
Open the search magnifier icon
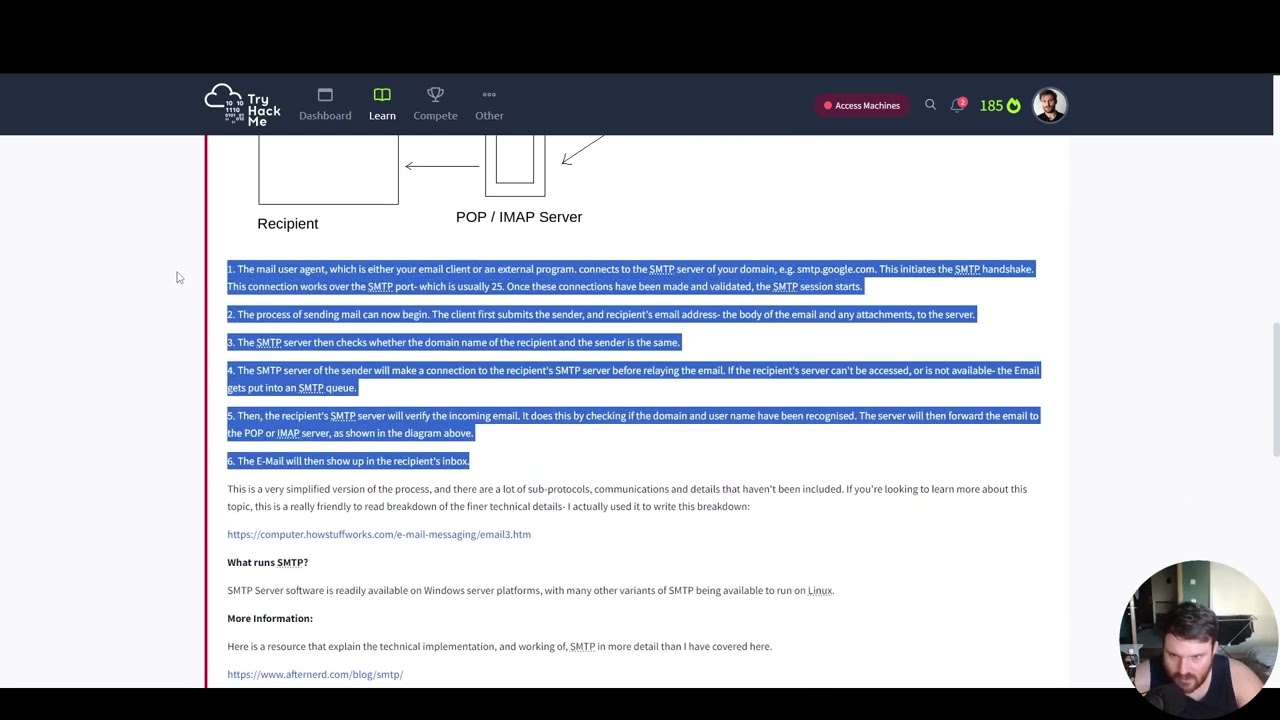[x=930, y=104]
